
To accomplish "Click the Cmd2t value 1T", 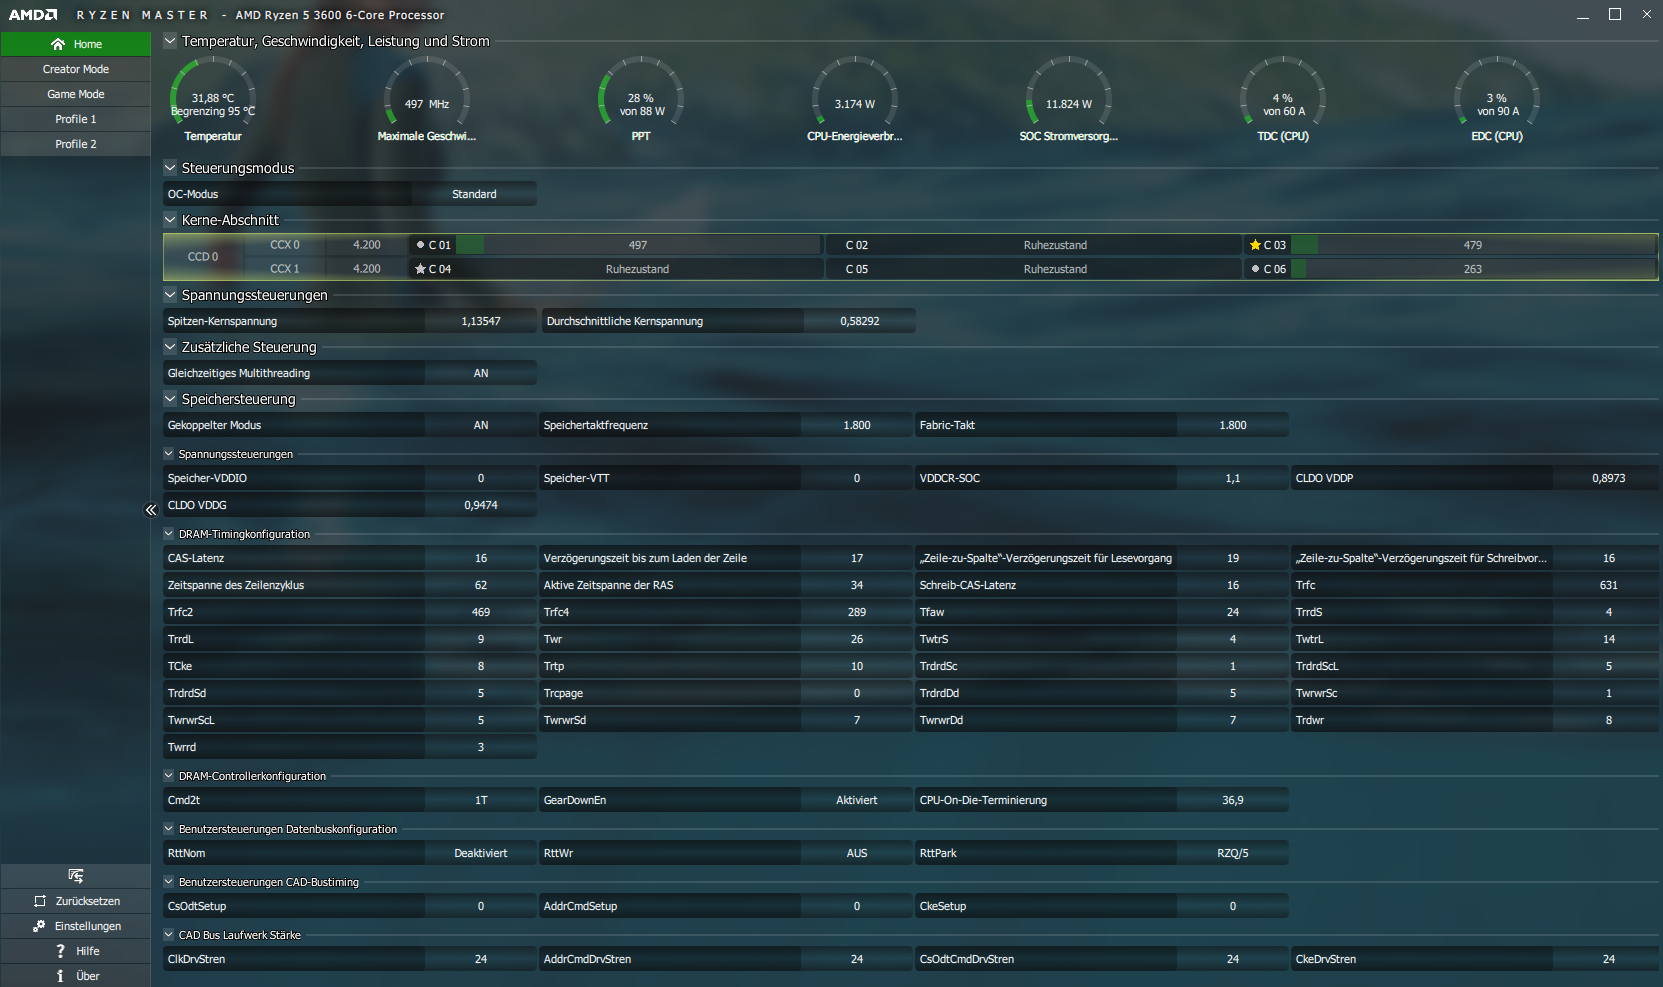I will [481, 800].
